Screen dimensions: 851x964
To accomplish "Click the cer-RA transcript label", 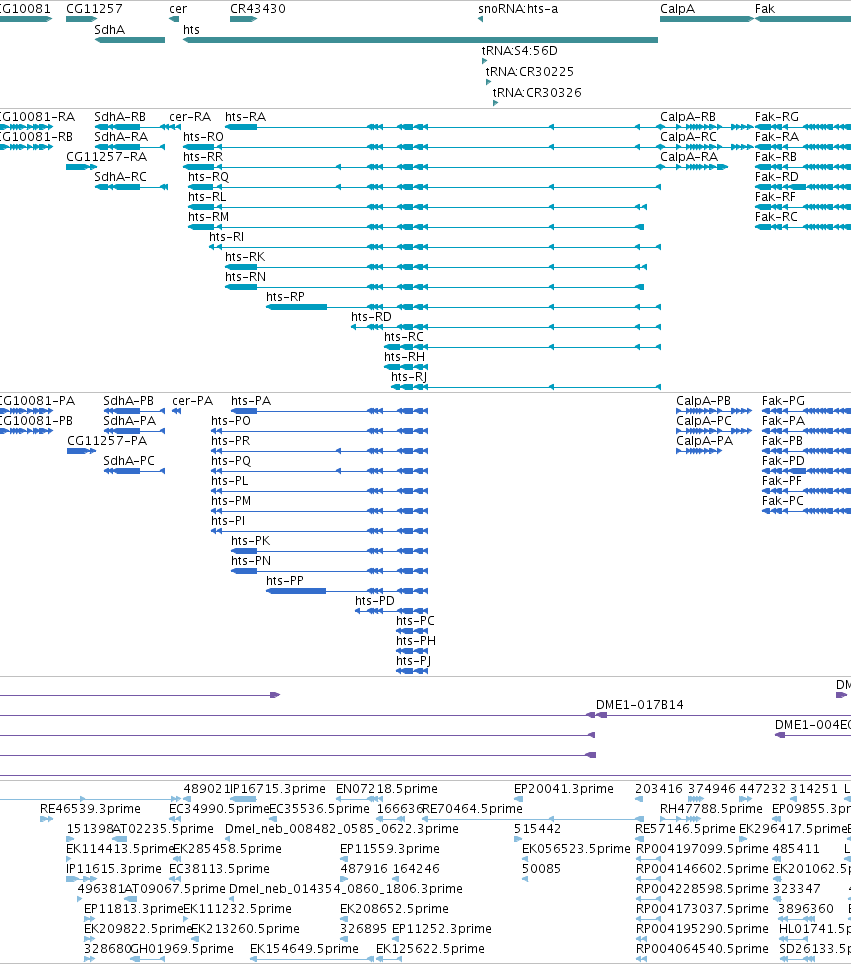I will click(x=190, y=117).
